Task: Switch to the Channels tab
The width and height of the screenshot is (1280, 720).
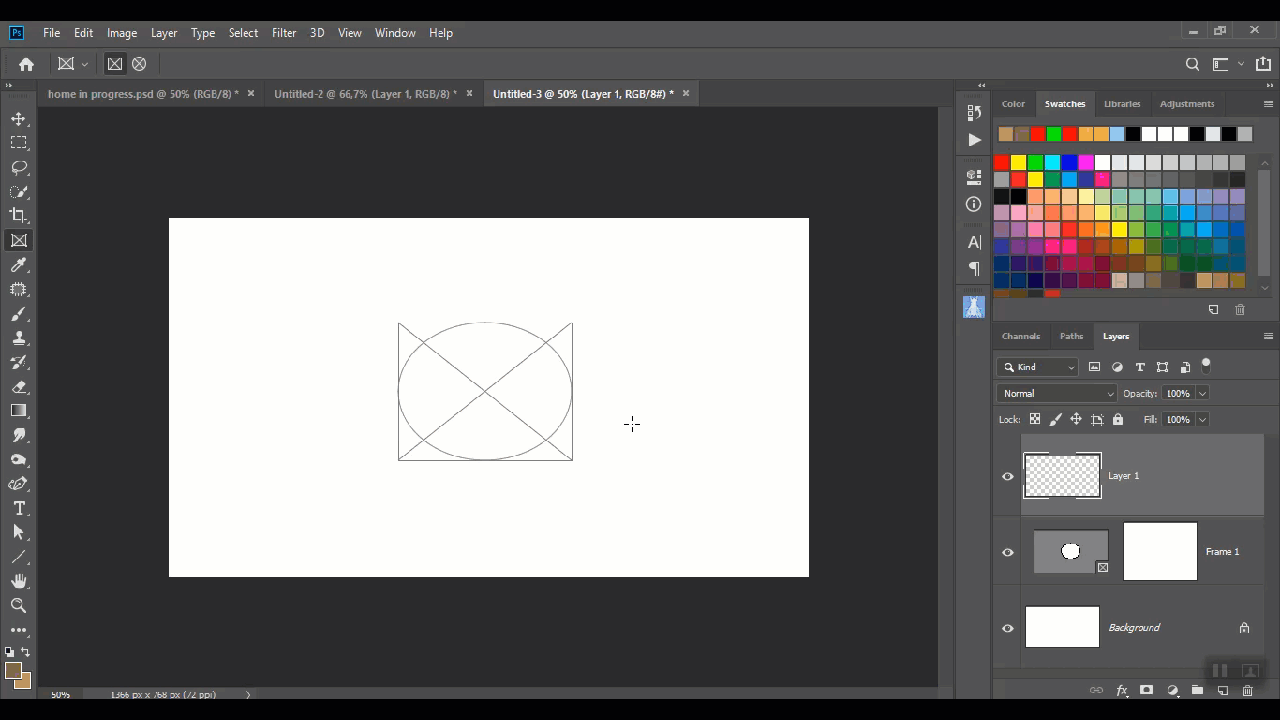Action: (x=1021, y=336)
